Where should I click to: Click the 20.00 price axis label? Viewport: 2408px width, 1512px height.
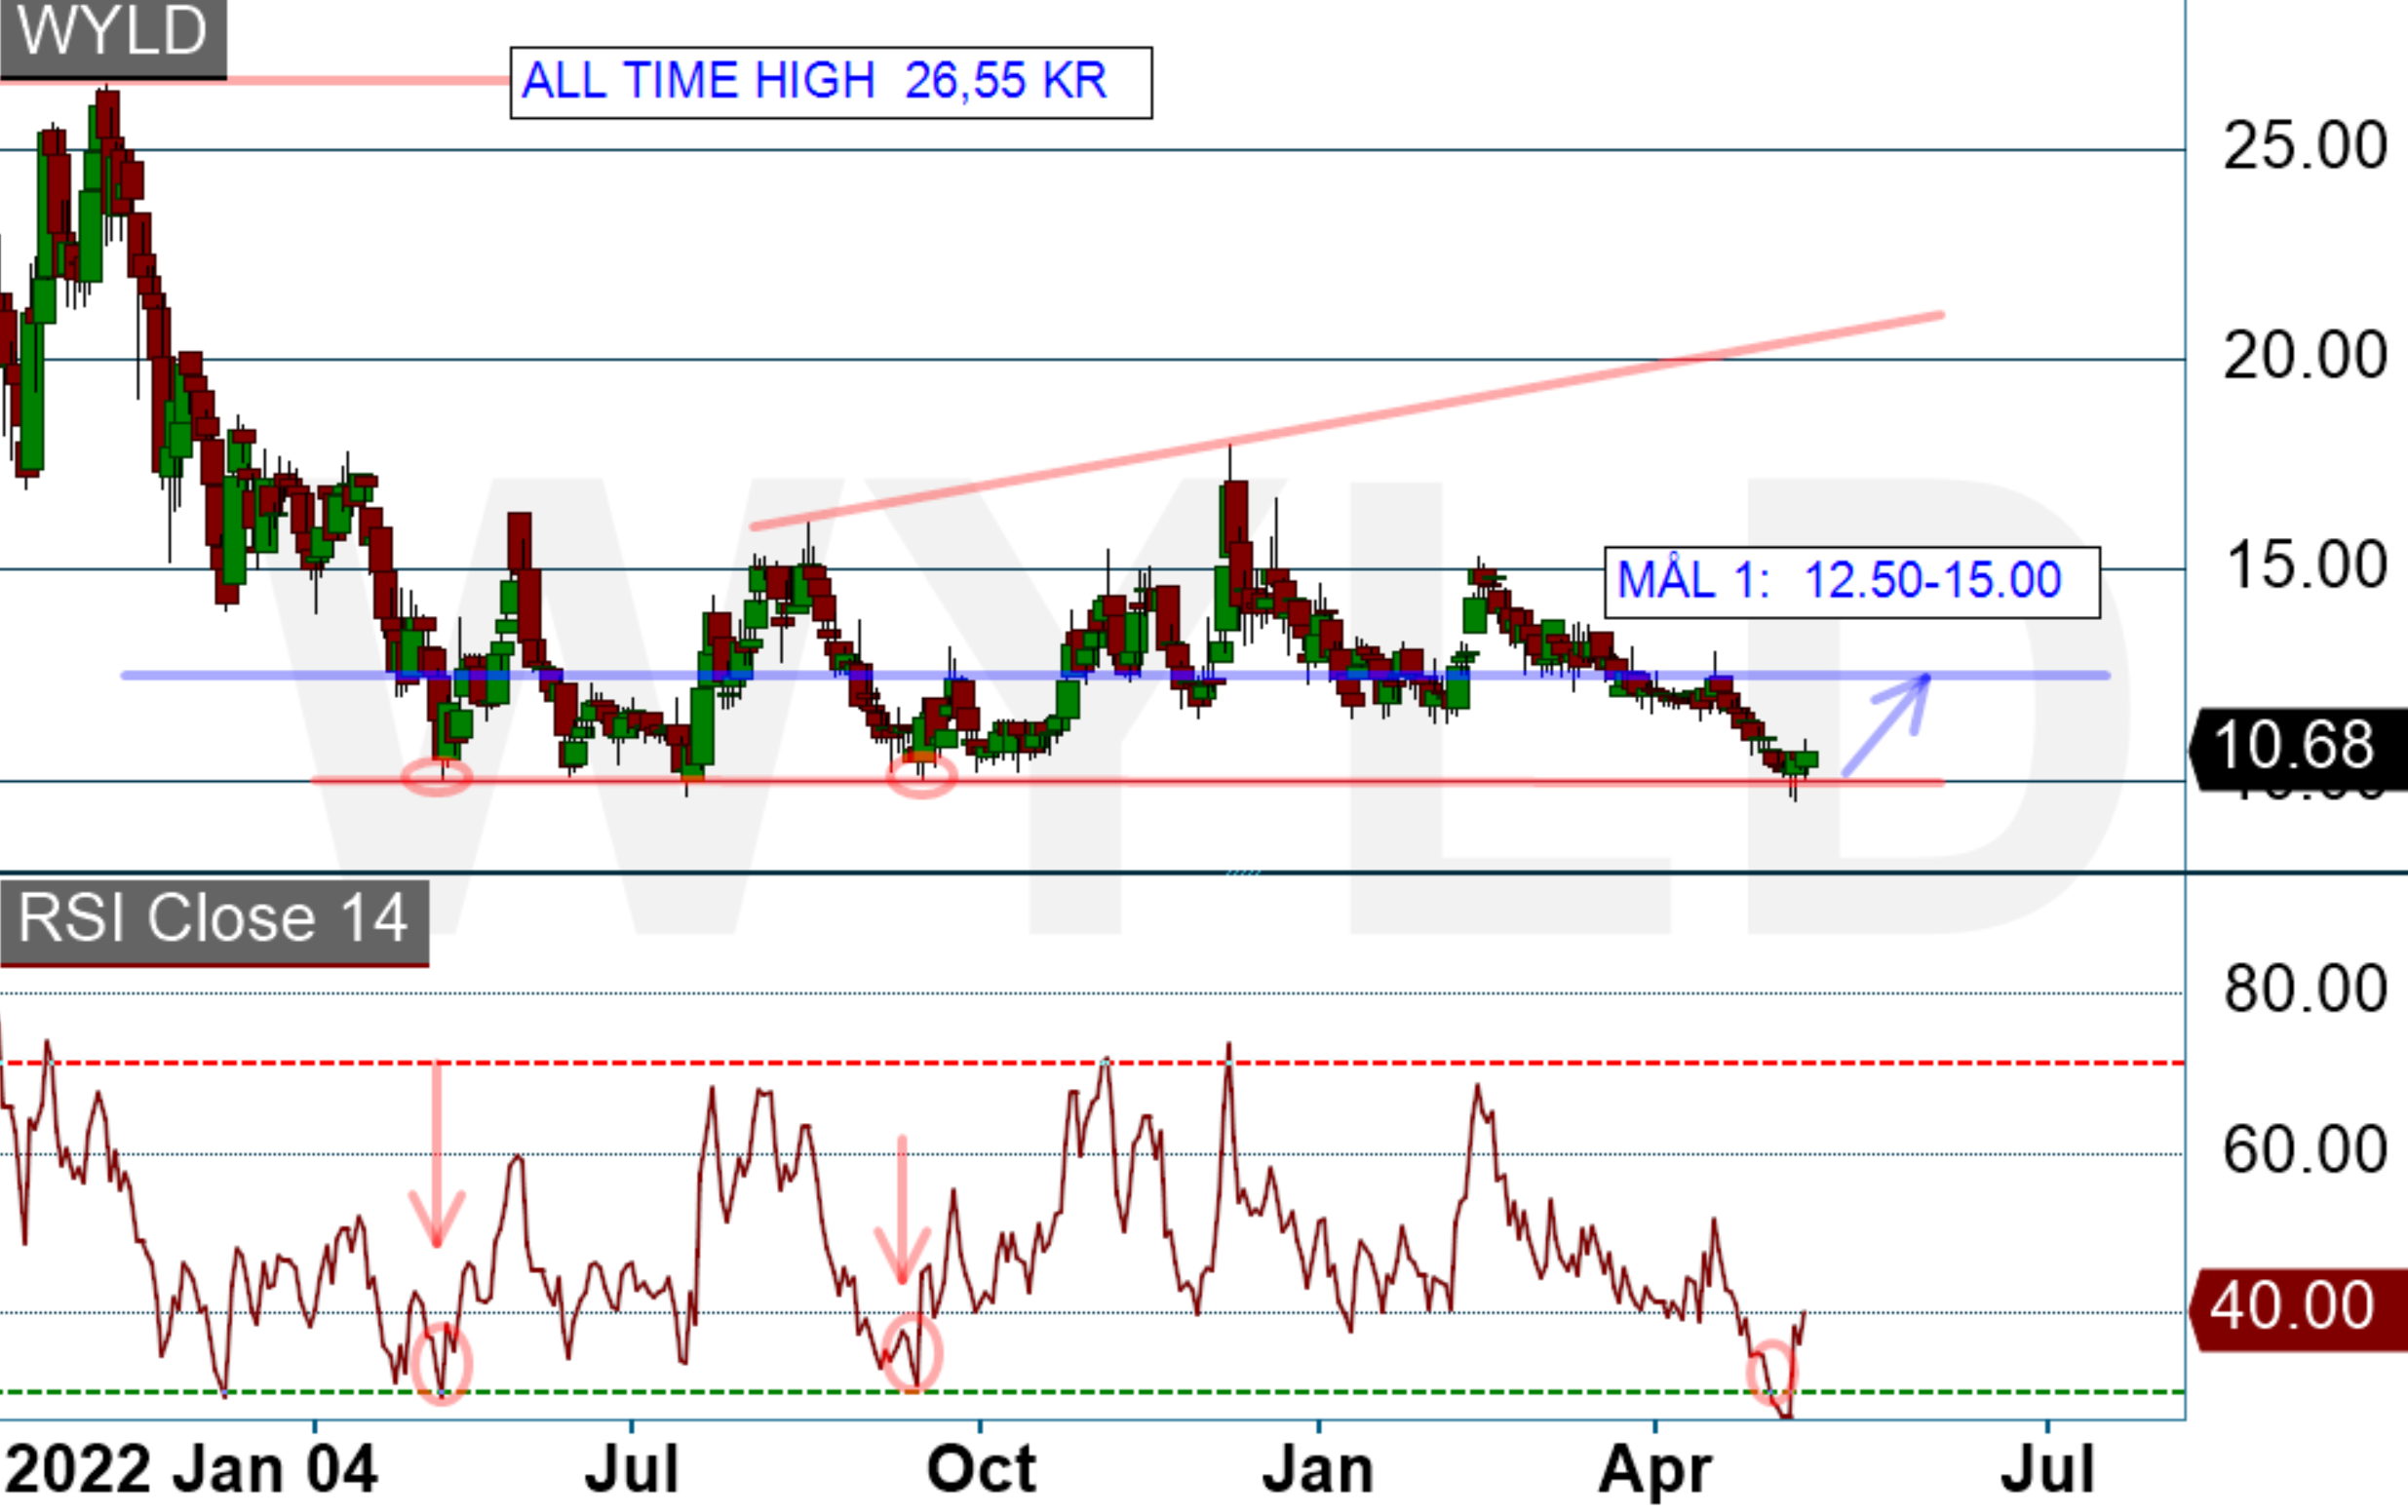click(2306, 356)
